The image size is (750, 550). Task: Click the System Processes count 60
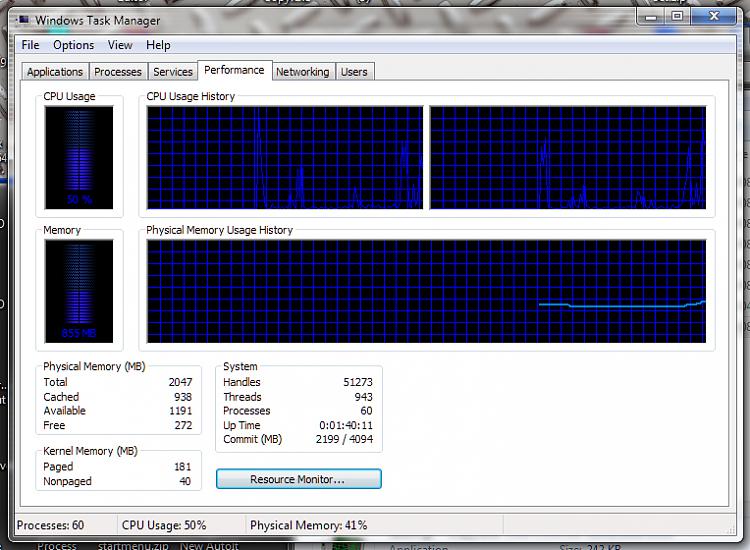pos(366,411)
